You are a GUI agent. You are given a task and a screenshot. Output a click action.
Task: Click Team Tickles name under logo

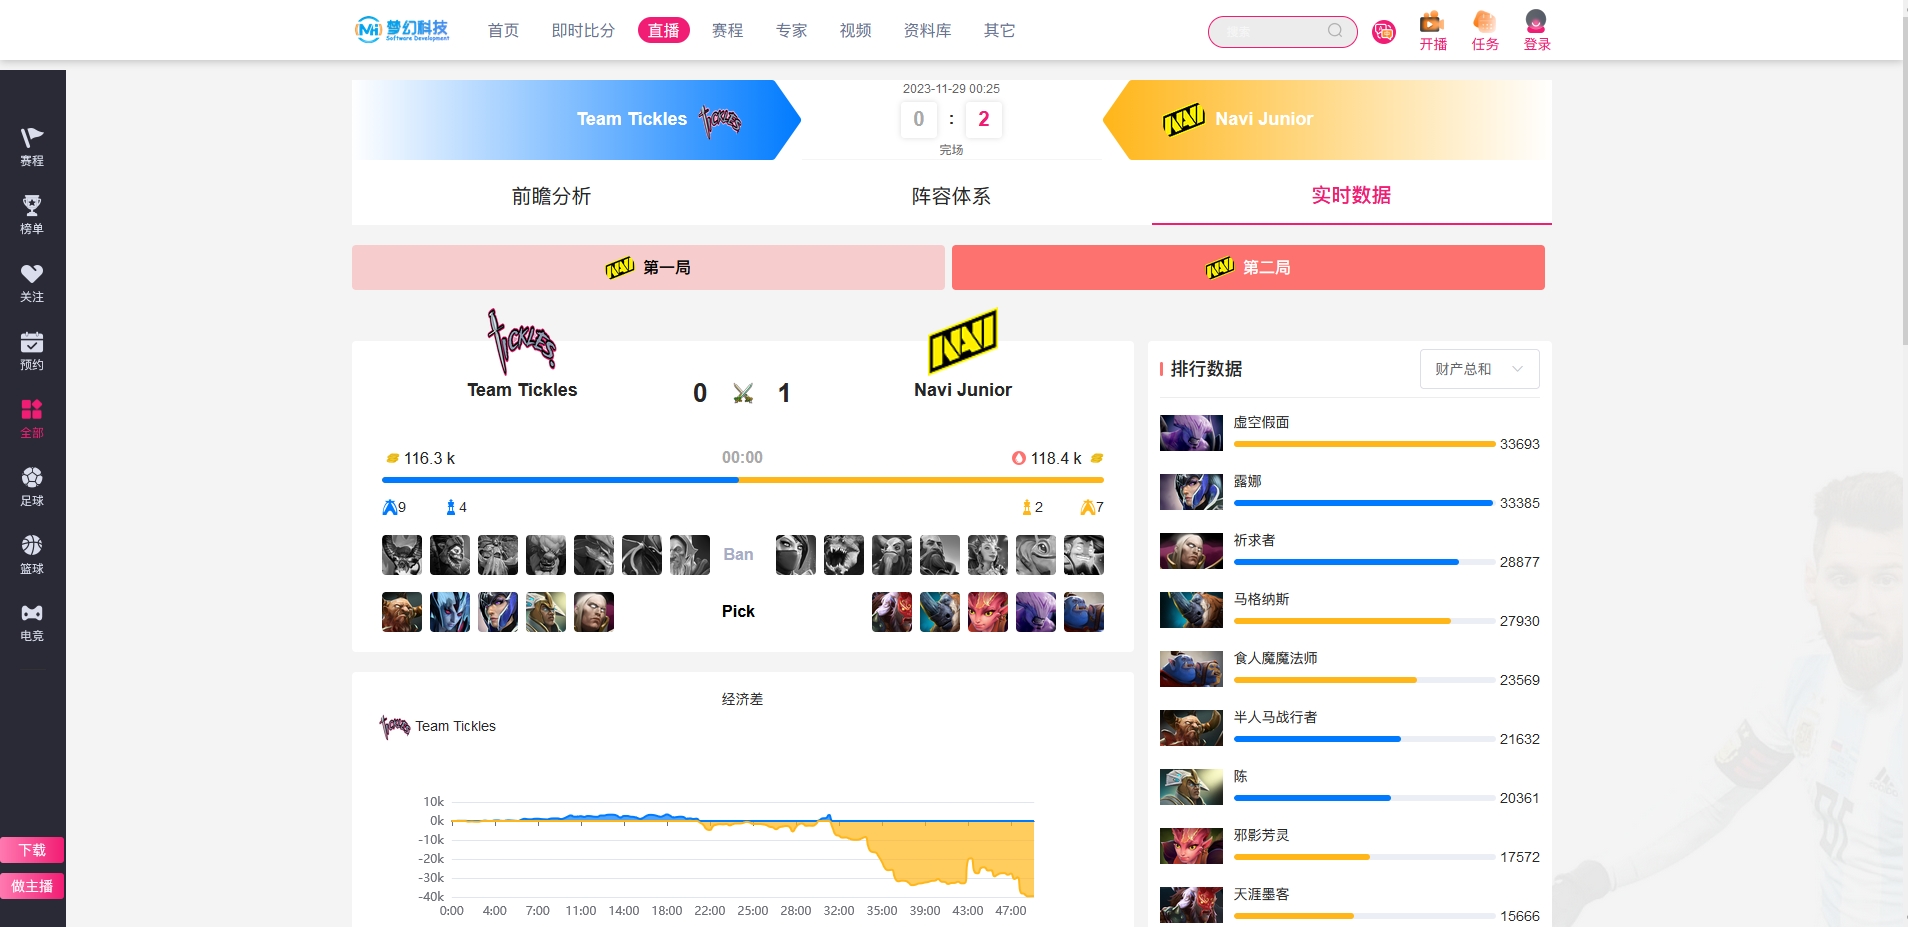(x=522, y=390)
